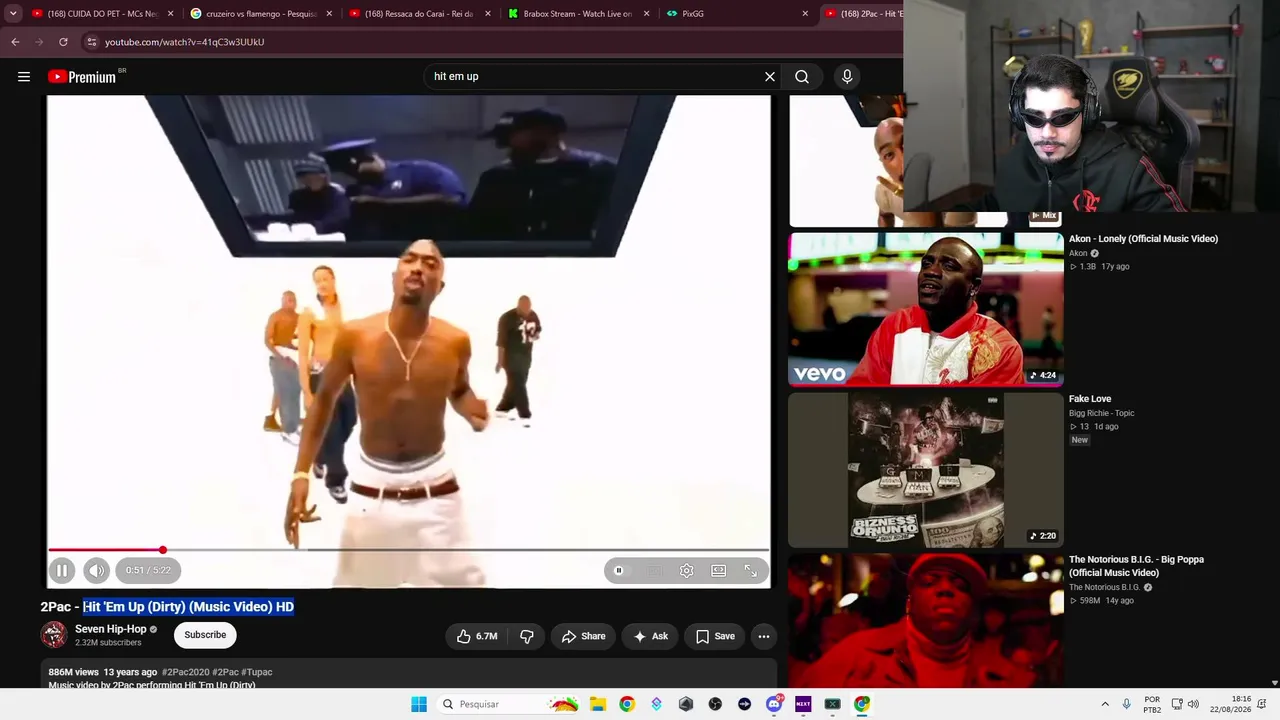Open Akon - Lonely video title
The height and width of the screenshot is (720, 1280).
click(x=1143, y=239)
